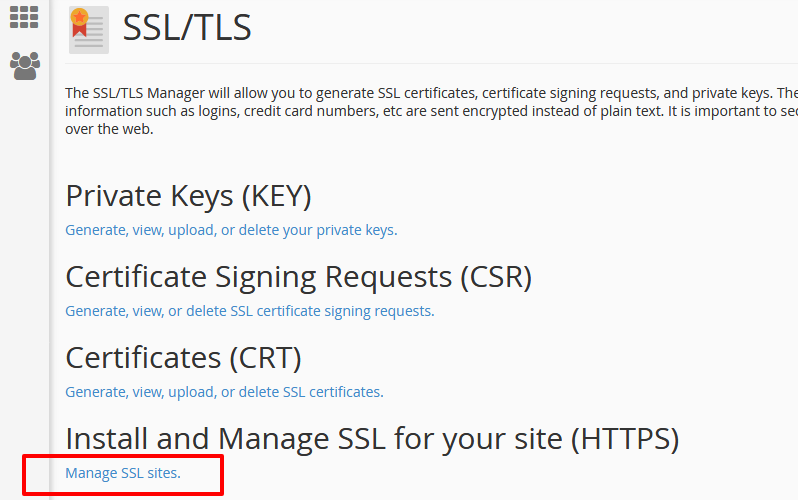This screenshot has width=798, height=500.
Task: Click the divider line under SSL/TLS title
Action: (x=431, y=64)
